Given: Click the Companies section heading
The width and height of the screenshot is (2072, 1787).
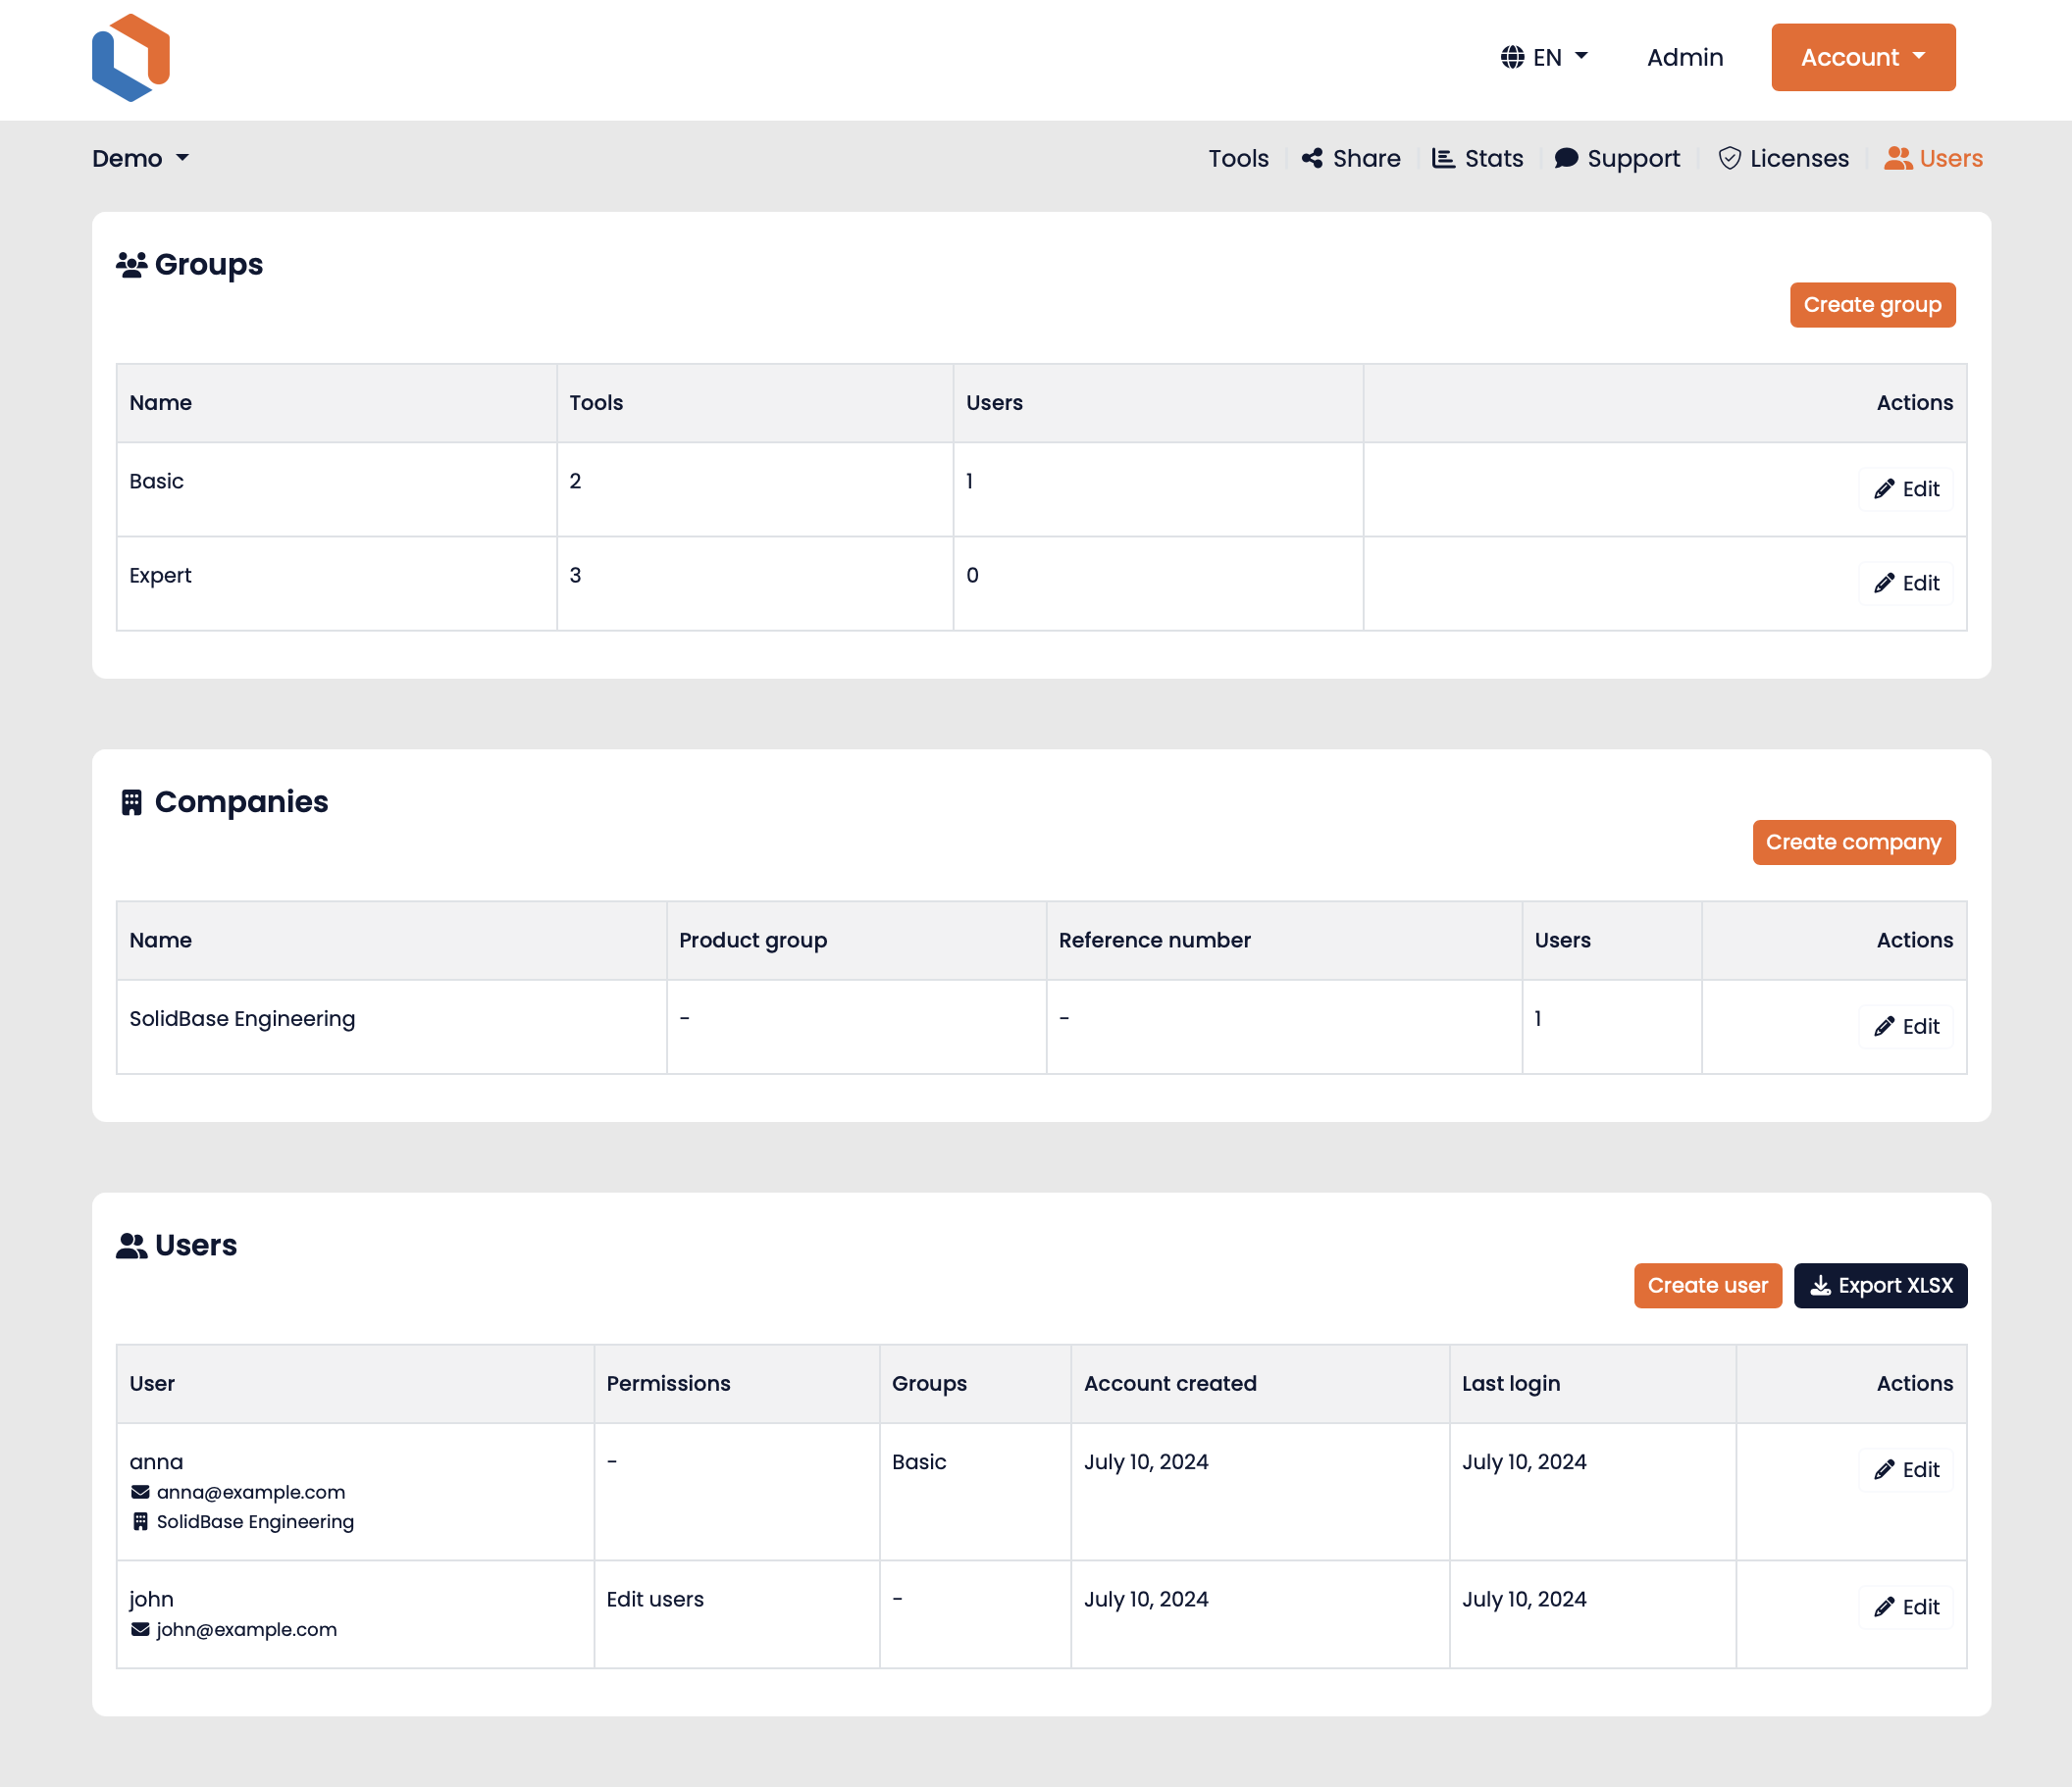Looking at the screenshot, I should tap(241, 802).
